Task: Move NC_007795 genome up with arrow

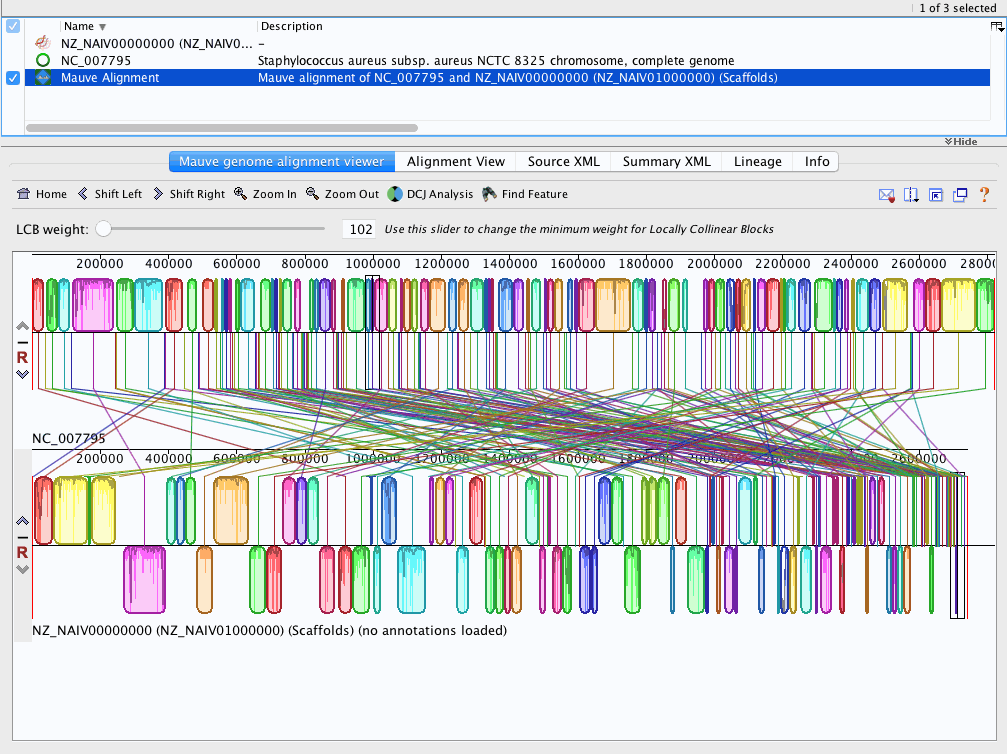Action: click(22, 326)
